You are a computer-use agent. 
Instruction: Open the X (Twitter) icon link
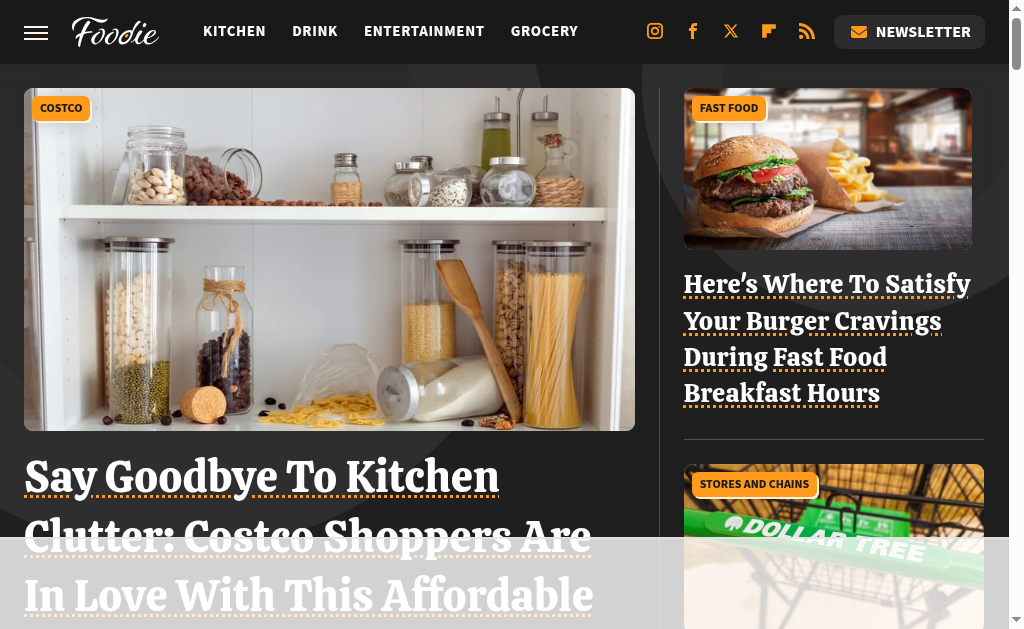pos(731,31)
